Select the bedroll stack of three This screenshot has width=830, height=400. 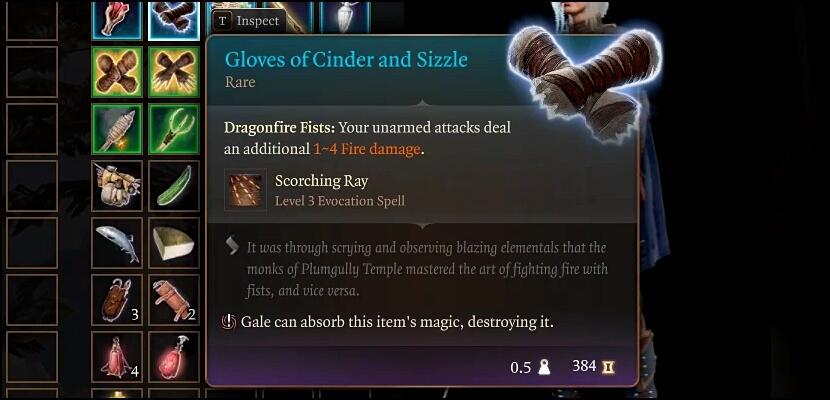pyautogui.click(x=117, y=300)
